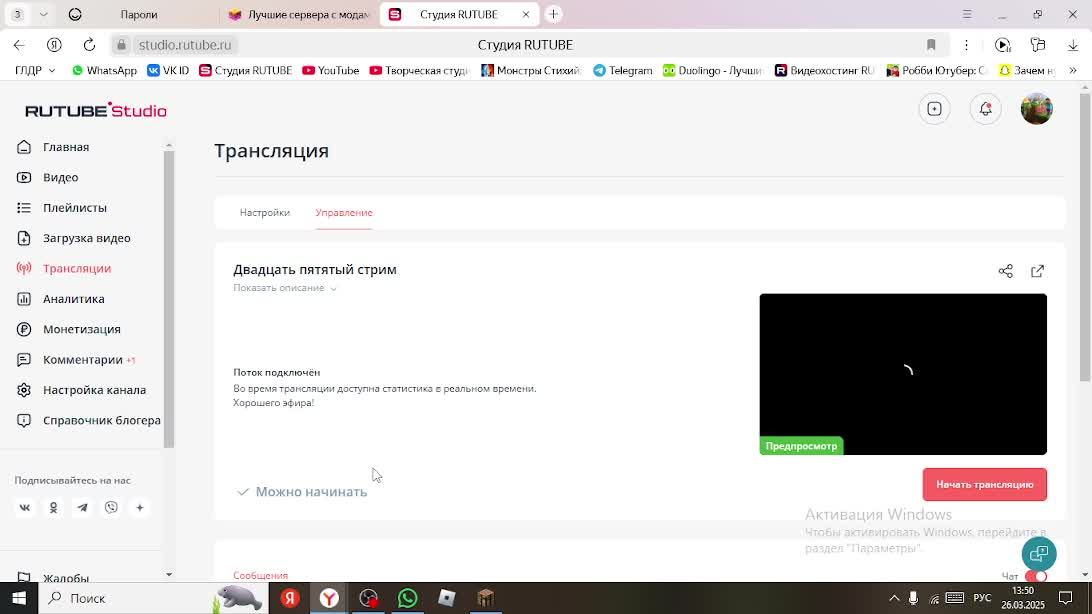Open Аналитика section

pos(73,299)
